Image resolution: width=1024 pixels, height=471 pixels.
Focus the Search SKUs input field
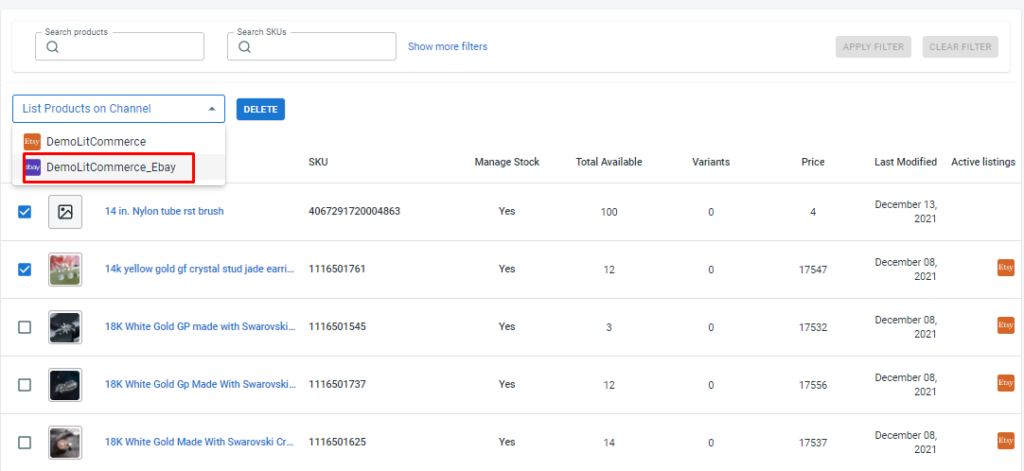point(320,47)
